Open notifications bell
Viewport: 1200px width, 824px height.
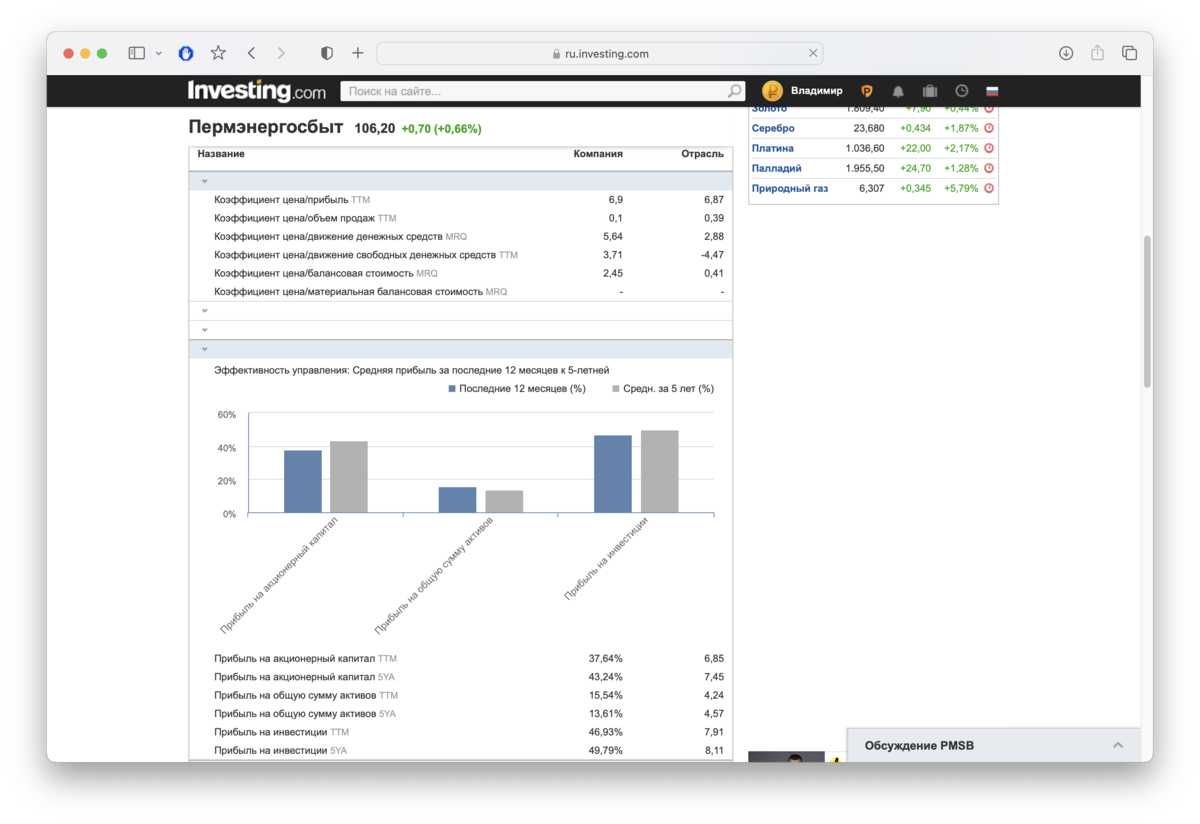coord(898,91)
